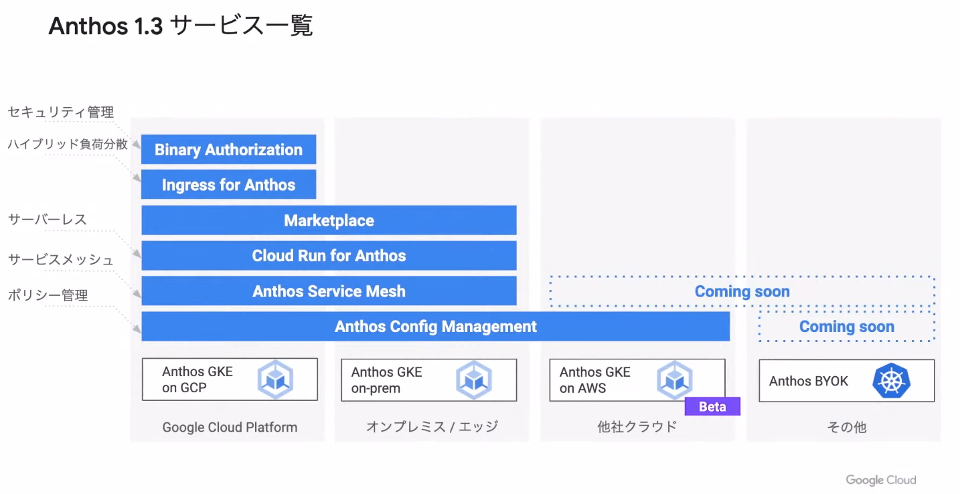
Task: Click the Google Cloud logo text
Action: 881,480
